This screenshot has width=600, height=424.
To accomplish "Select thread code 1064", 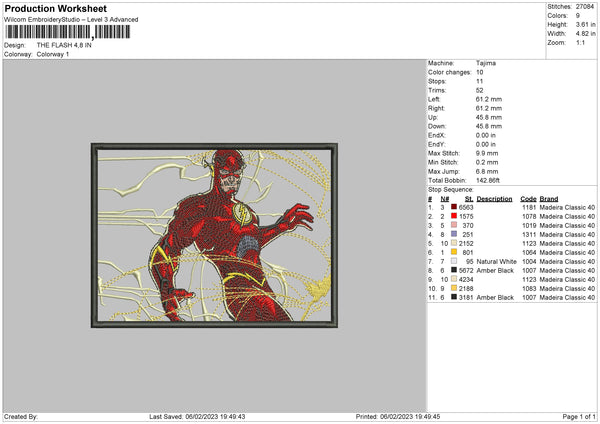I will (x=529, y=252).
